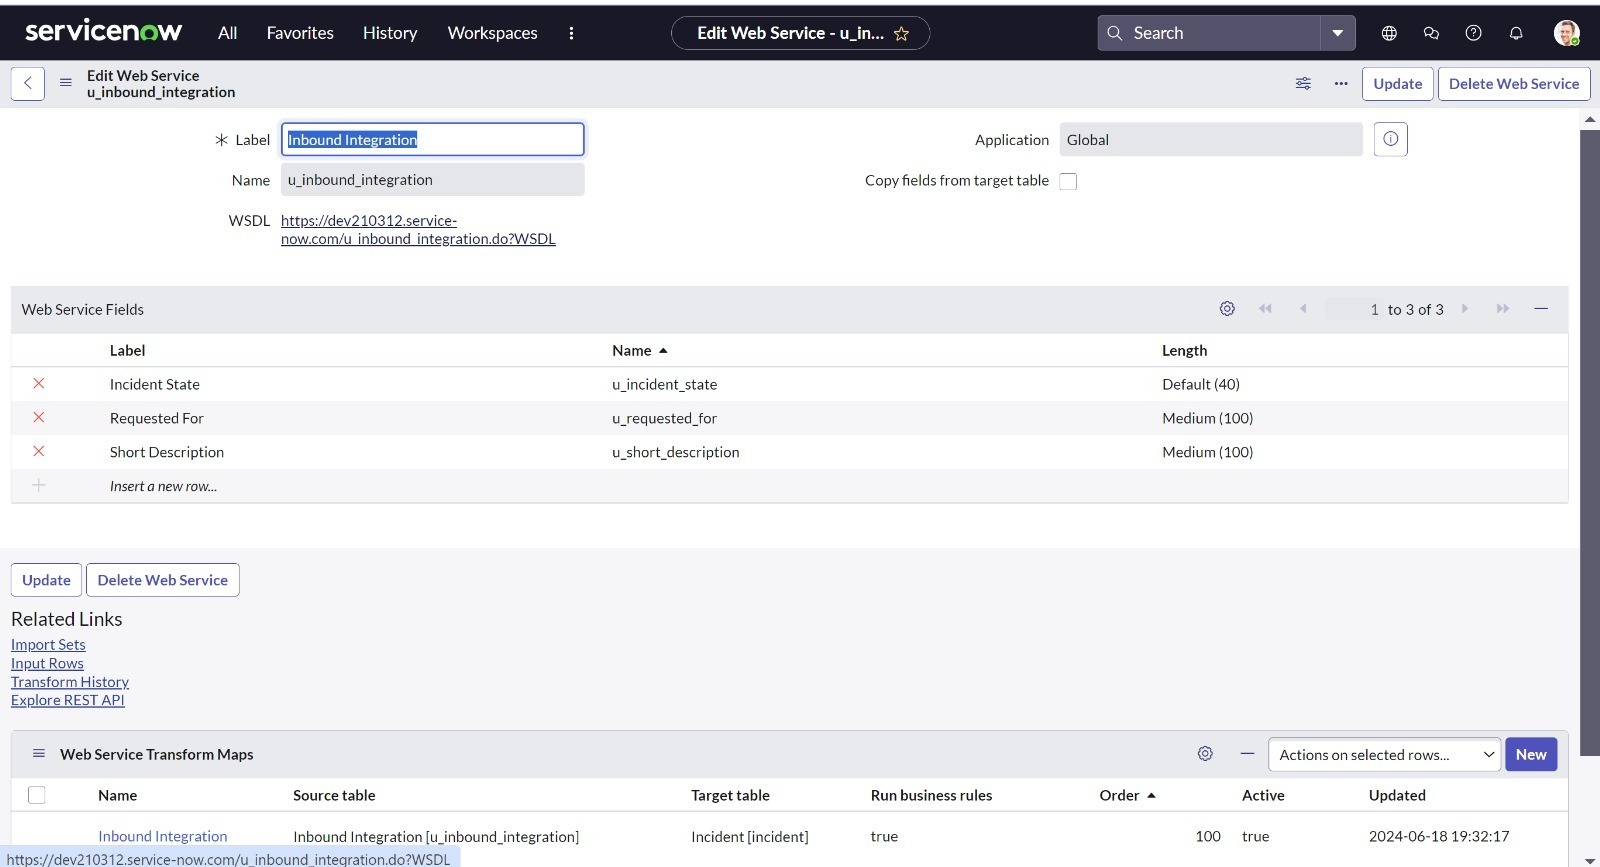Open the globe scope picker icon
Image resolution: width=1600 pixels, height=867 pixels.
1389,33
